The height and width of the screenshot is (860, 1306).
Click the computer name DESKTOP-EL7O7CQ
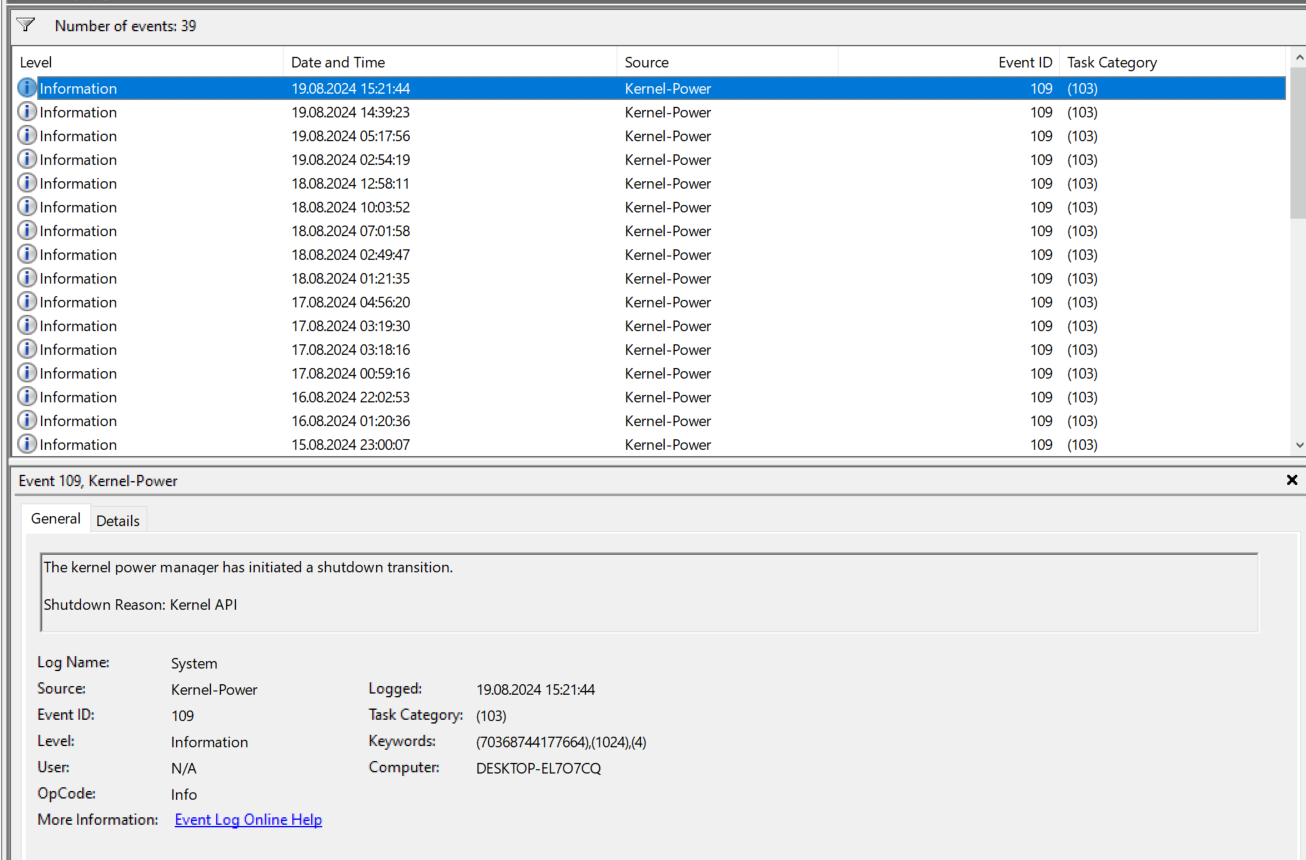(x=539, y=768)
